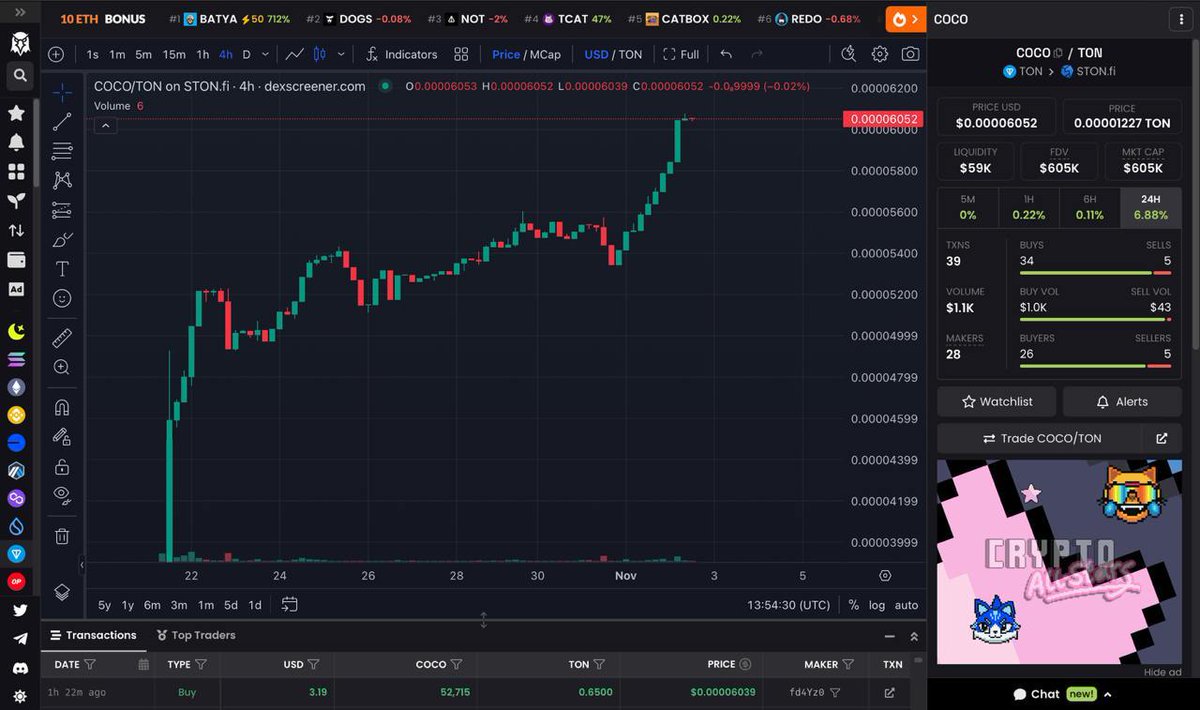1200x710 pixels.
Task: Select the Transactions tab
Action: point(93,635)
